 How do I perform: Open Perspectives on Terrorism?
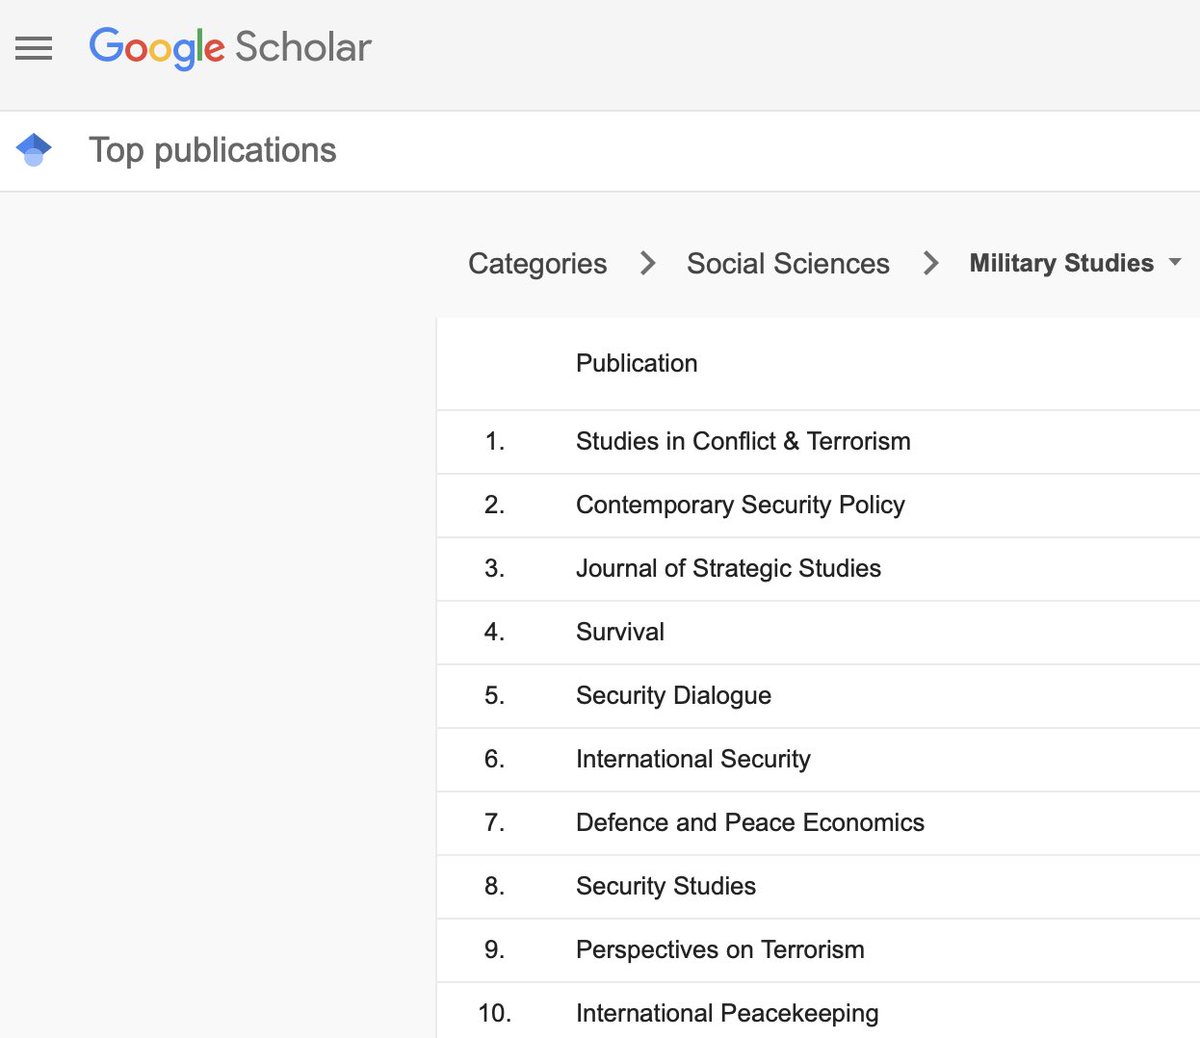pyautogui.click(x=719, y=950)
